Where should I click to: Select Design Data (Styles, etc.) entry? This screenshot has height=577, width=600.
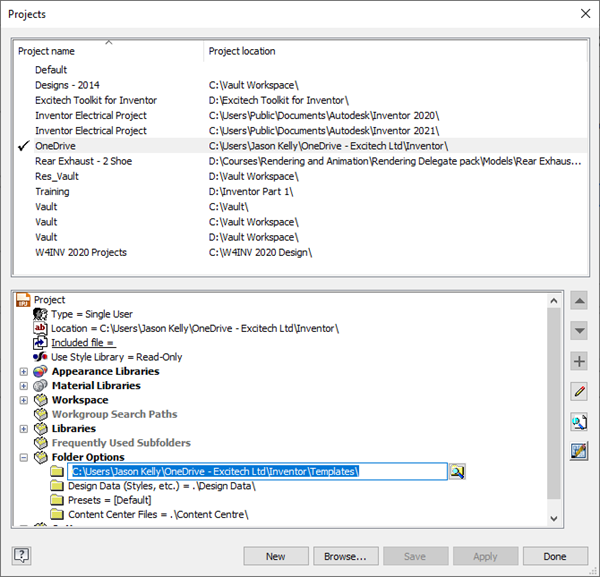162,486
